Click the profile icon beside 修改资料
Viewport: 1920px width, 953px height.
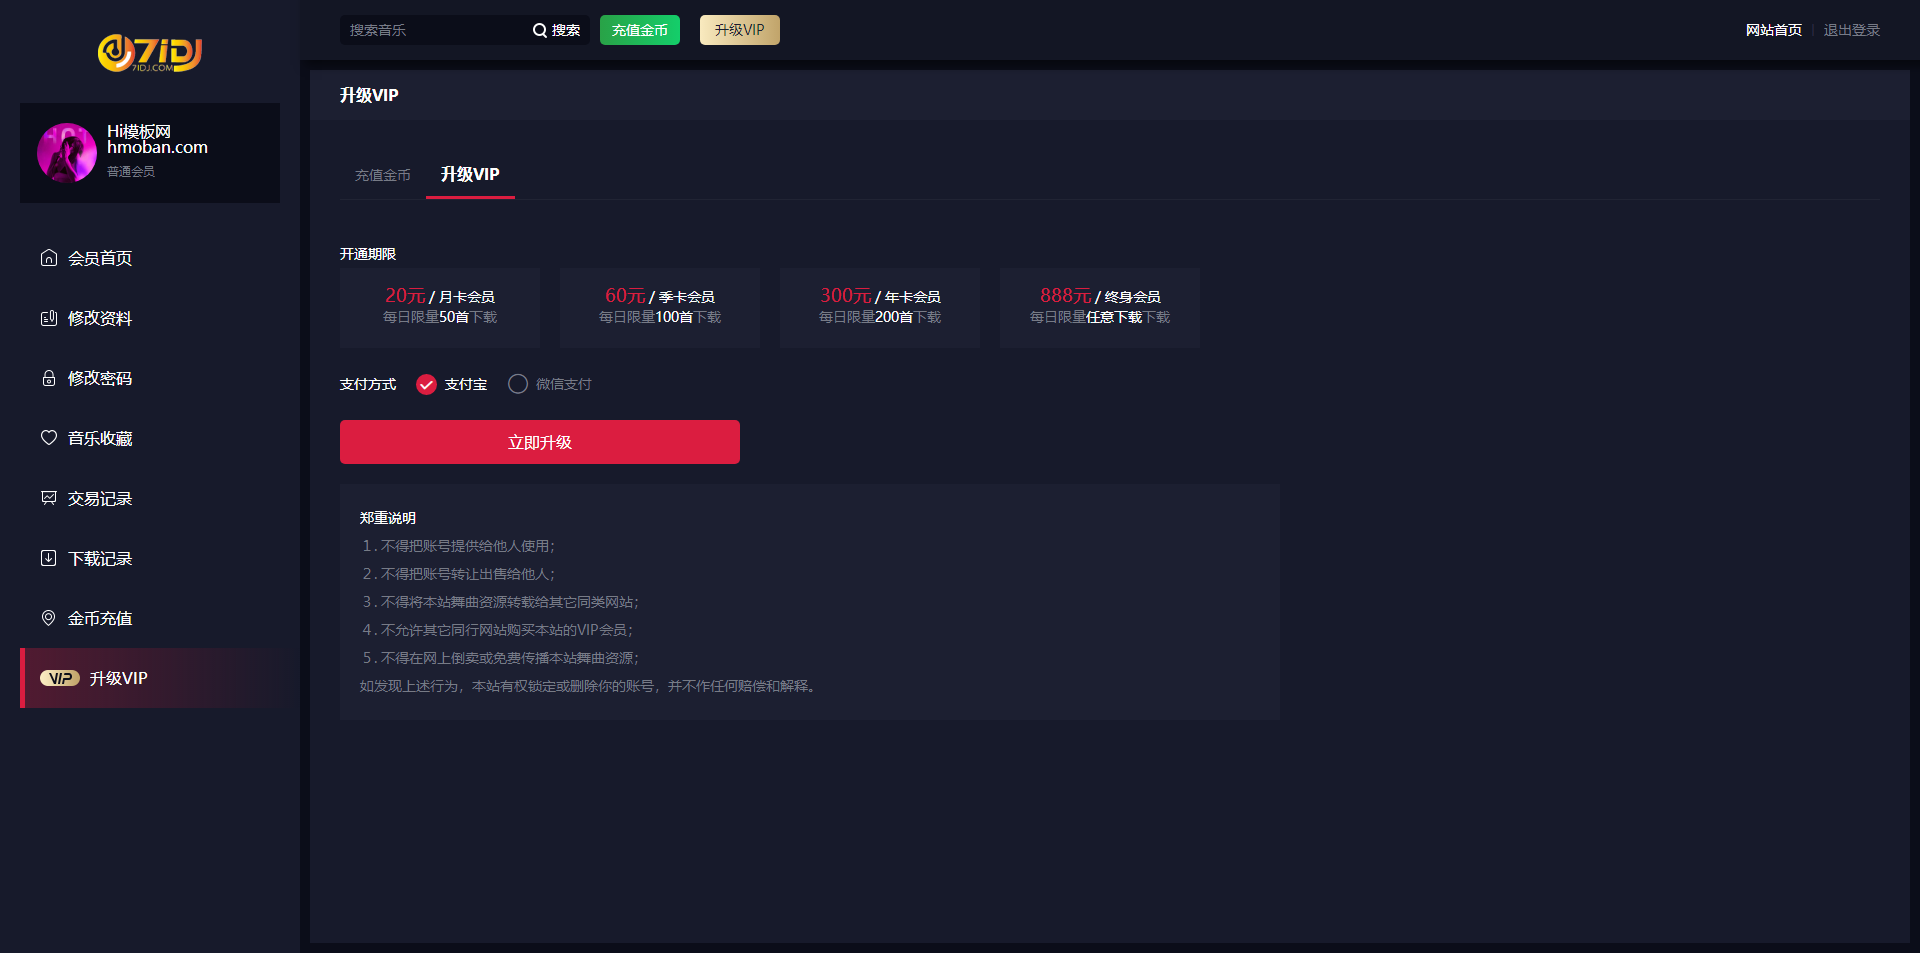pyautogui.click(x=48, y=318)
